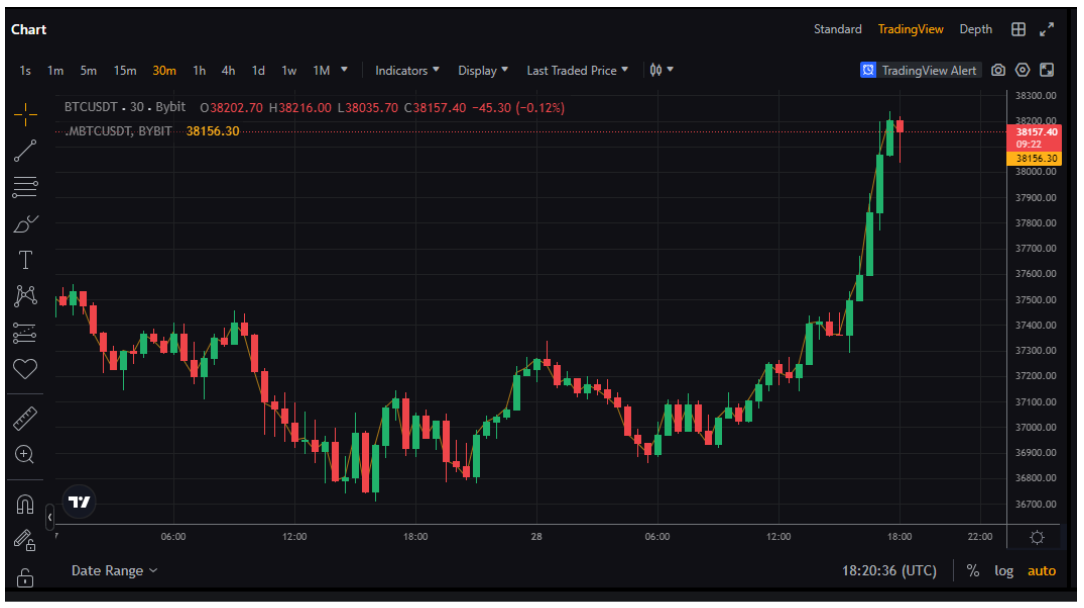
Task: Select the 1h timeframe interval
Action: coord(199,70)
